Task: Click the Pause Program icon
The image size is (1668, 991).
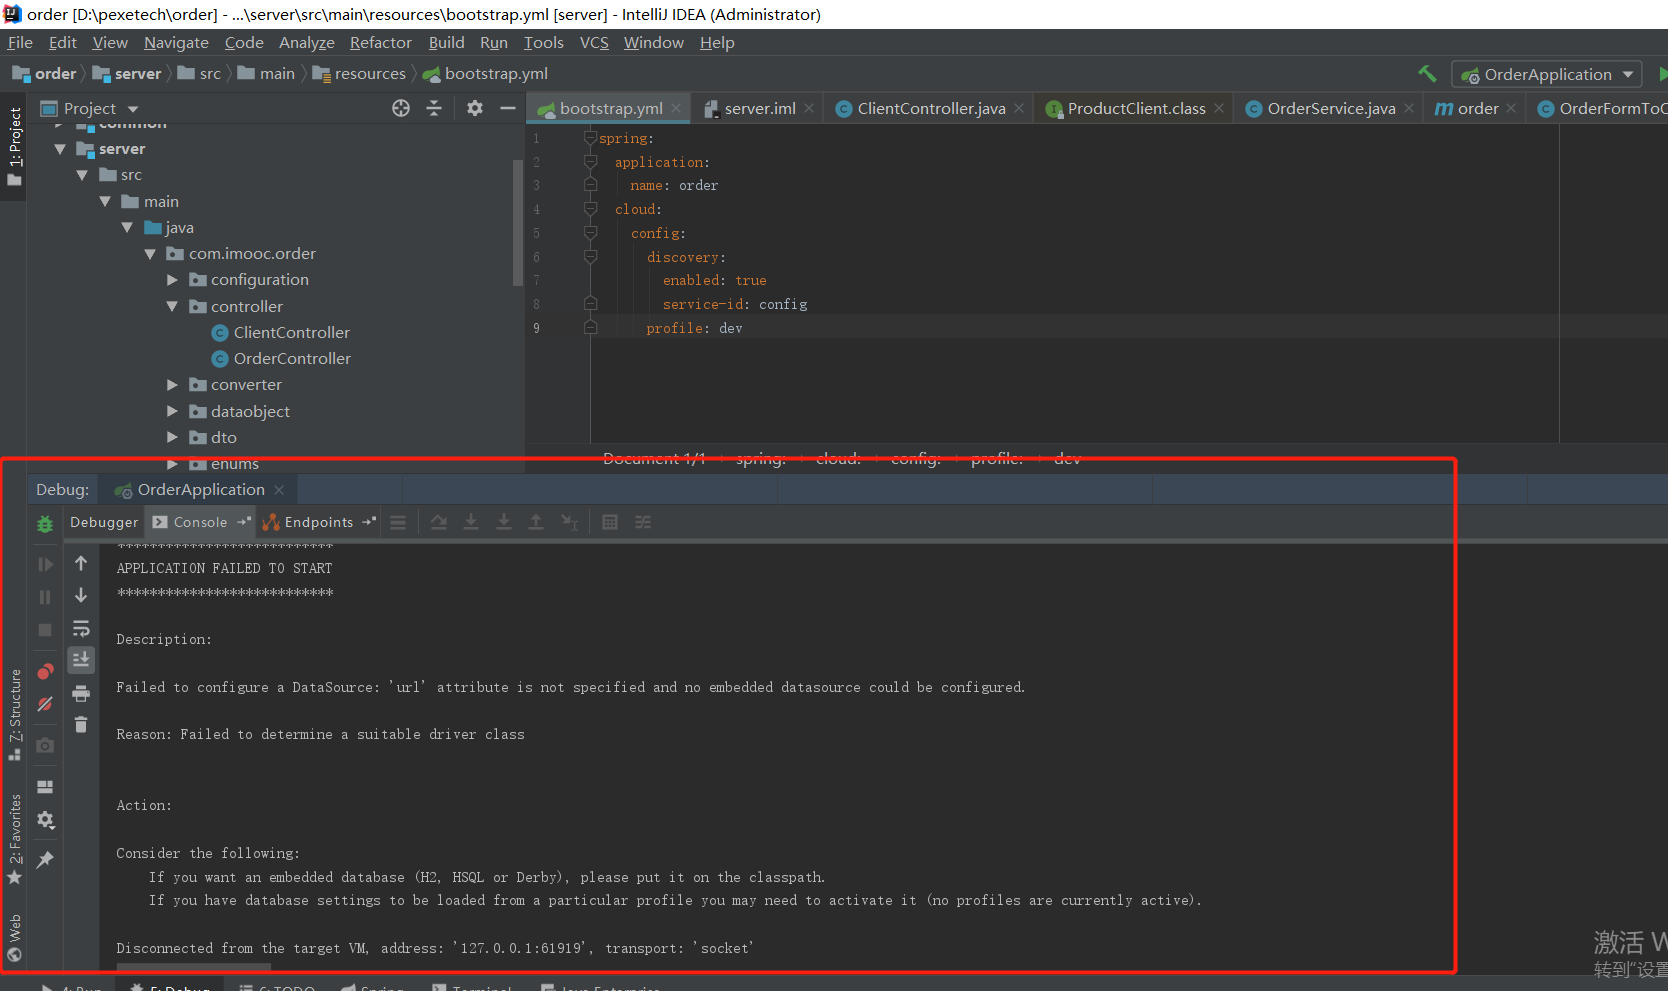Action: coord(45,597)
